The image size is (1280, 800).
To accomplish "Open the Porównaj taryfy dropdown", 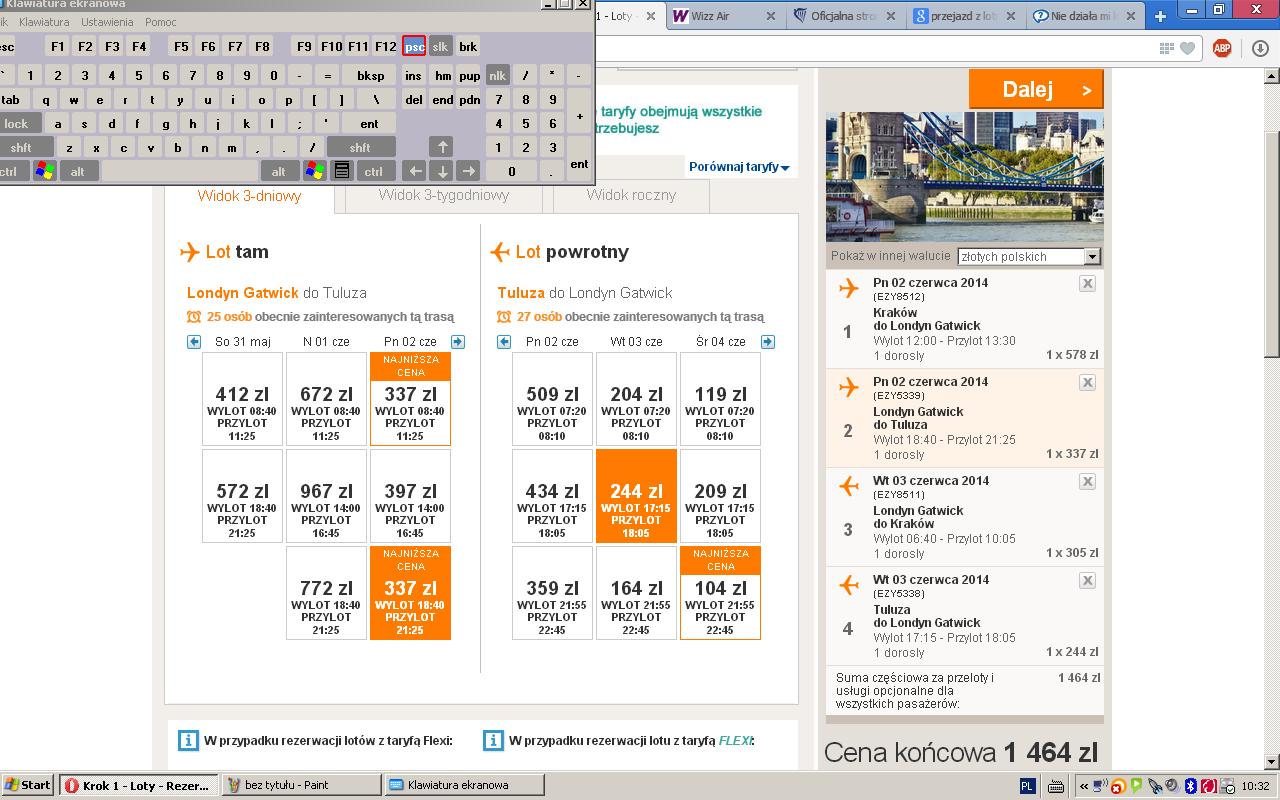I will [739, 167].
